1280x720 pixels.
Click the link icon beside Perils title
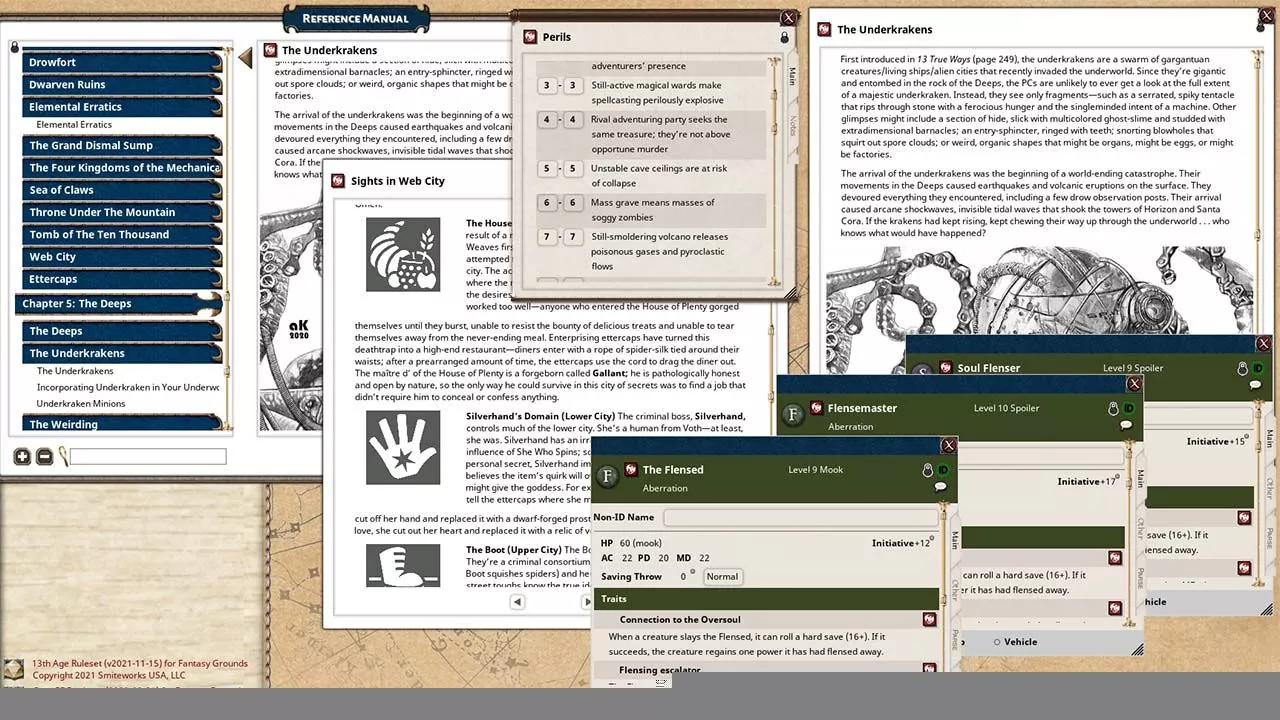tap(531, 37)
